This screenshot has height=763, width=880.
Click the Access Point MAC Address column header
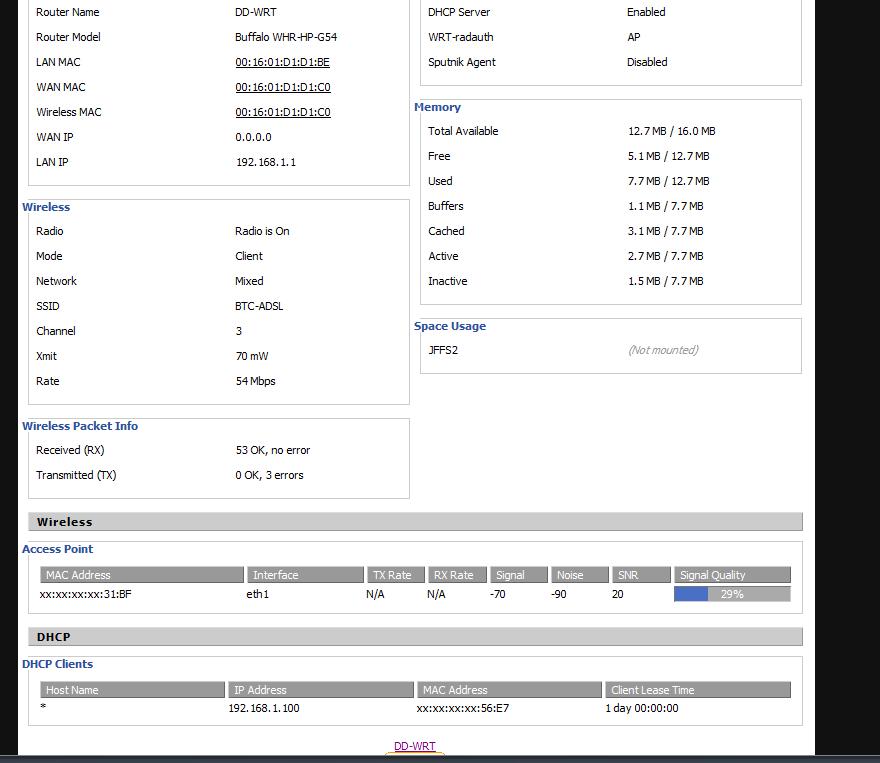coord(142,575)
